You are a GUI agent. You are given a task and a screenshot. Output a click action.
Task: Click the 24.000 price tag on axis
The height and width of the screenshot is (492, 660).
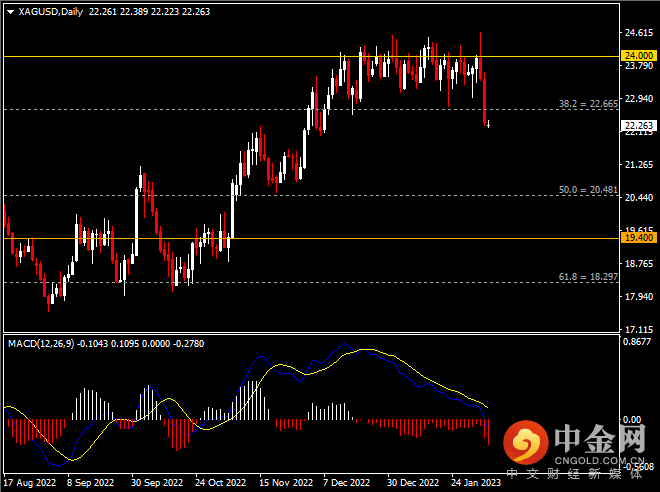(x=638, y=56)
